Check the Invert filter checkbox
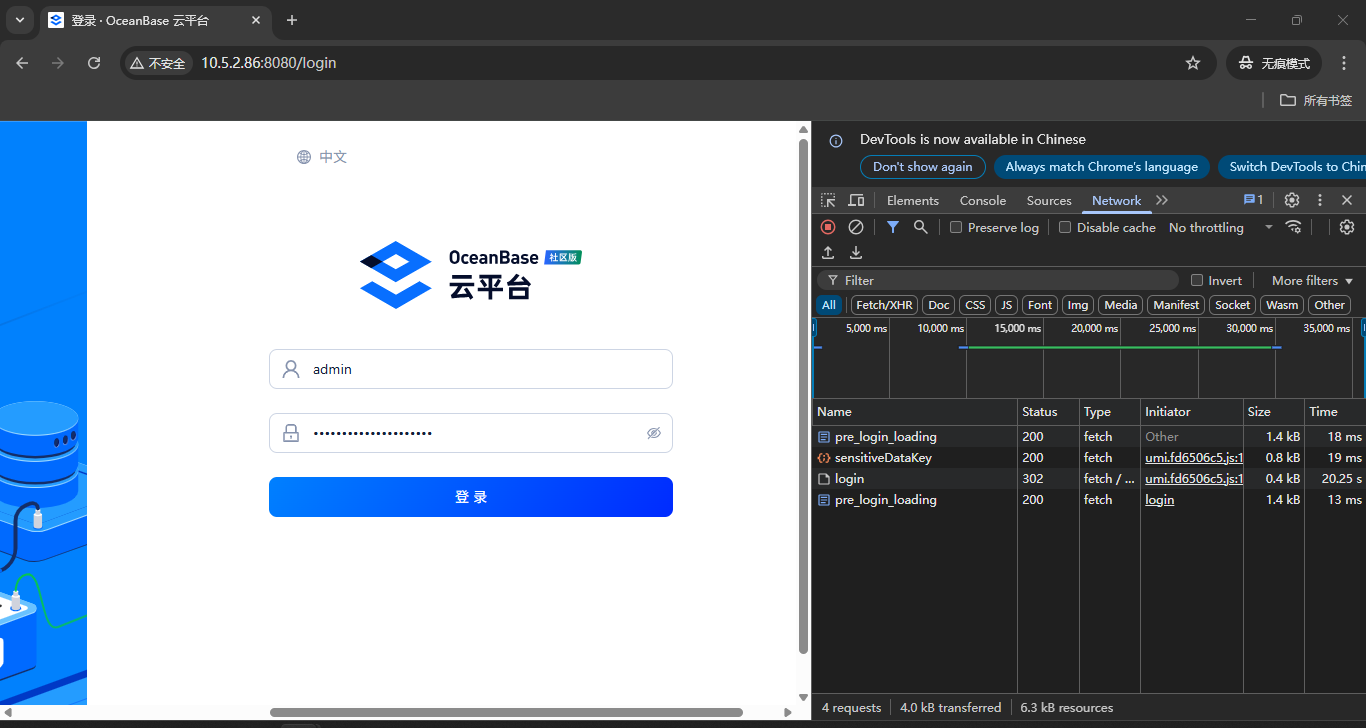1366x728 pixels. (x=1197, y=280)
